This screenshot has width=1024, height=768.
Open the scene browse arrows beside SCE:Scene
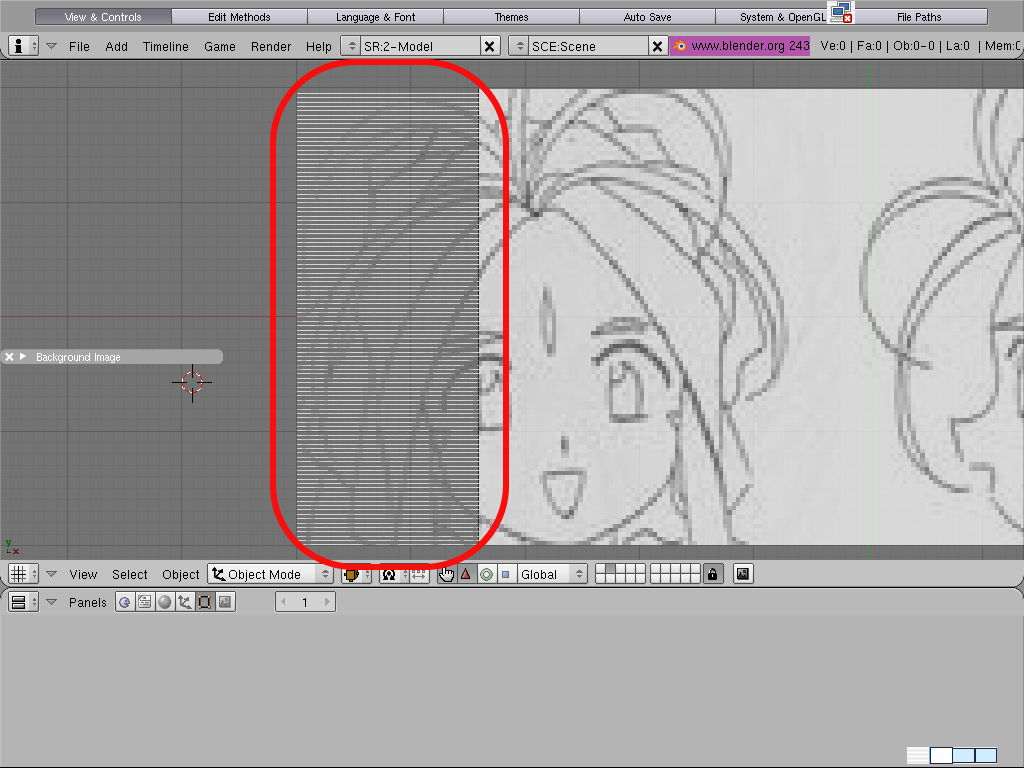(519, 46)
